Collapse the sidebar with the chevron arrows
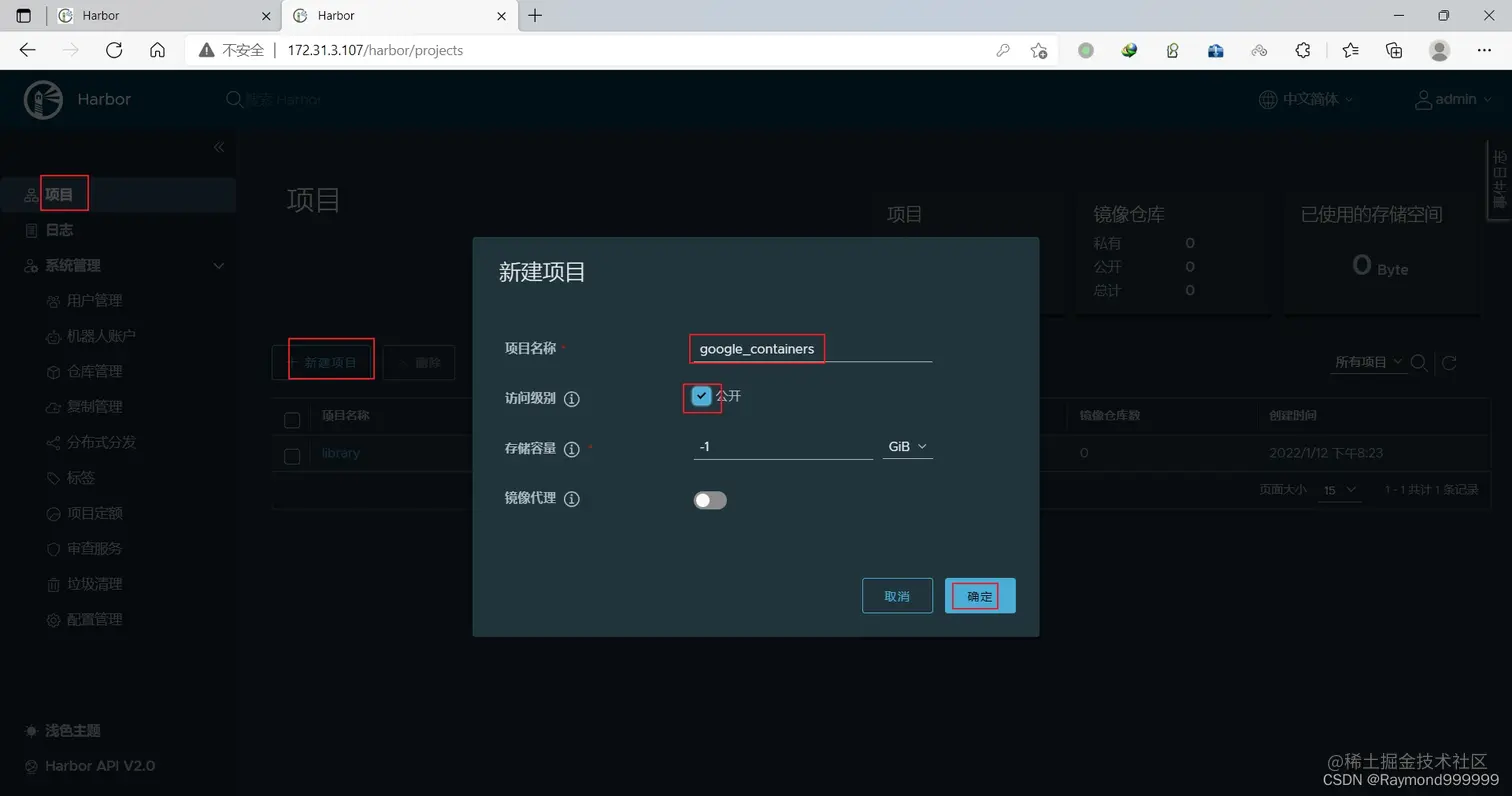The width and height of the screenshot is (1512, 796). pyautogui.click(x=219, y=146)
